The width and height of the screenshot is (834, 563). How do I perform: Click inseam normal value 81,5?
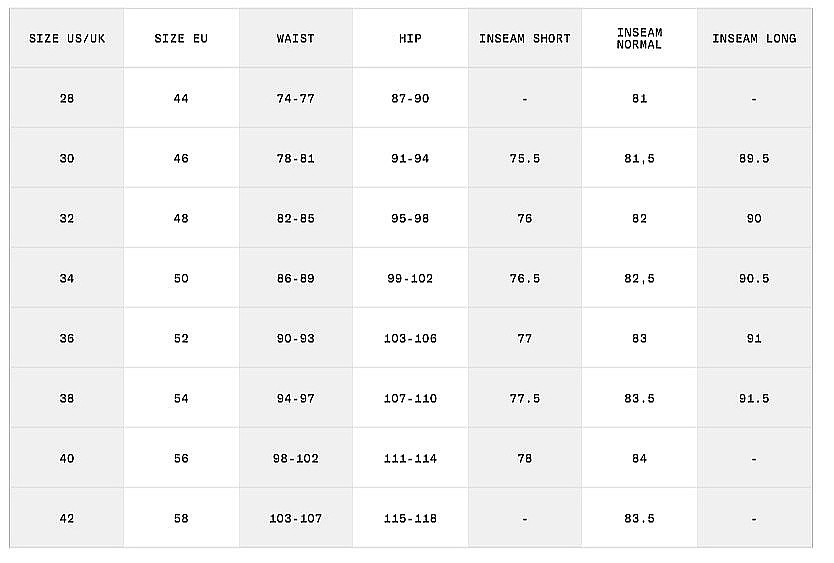click(639, 159)
